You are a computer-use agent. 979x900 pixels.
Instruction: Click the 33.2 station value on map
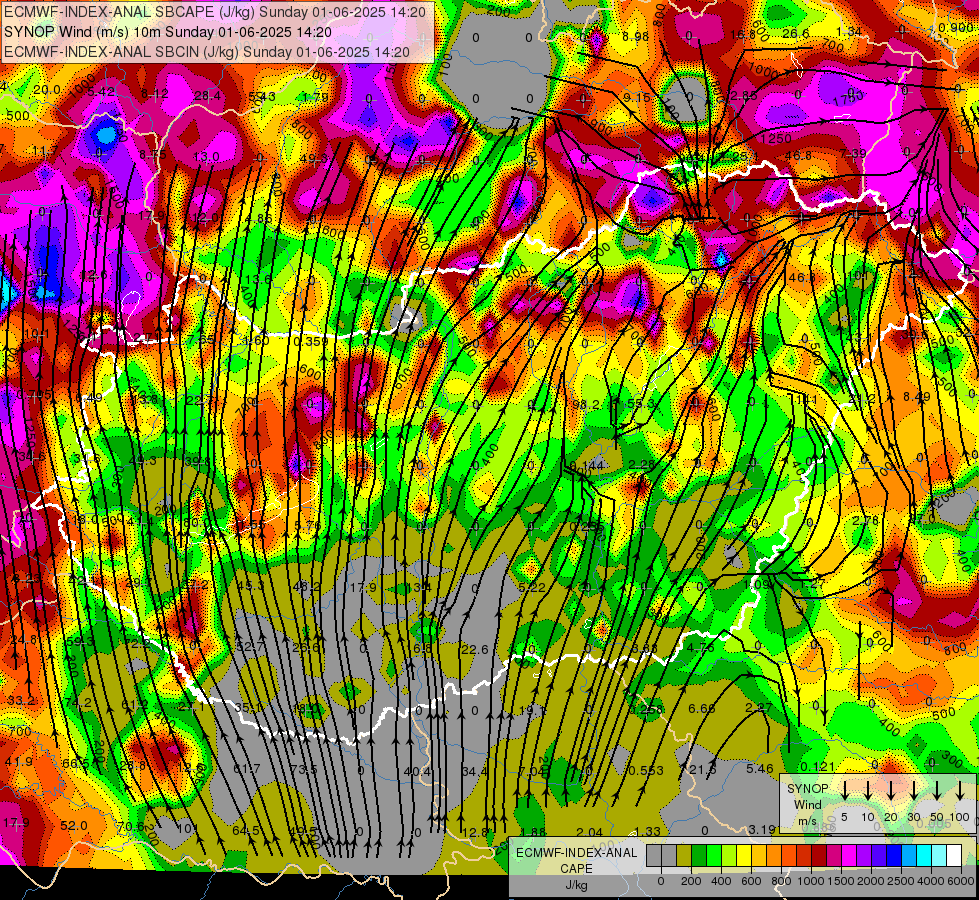[x=21, y=701]
